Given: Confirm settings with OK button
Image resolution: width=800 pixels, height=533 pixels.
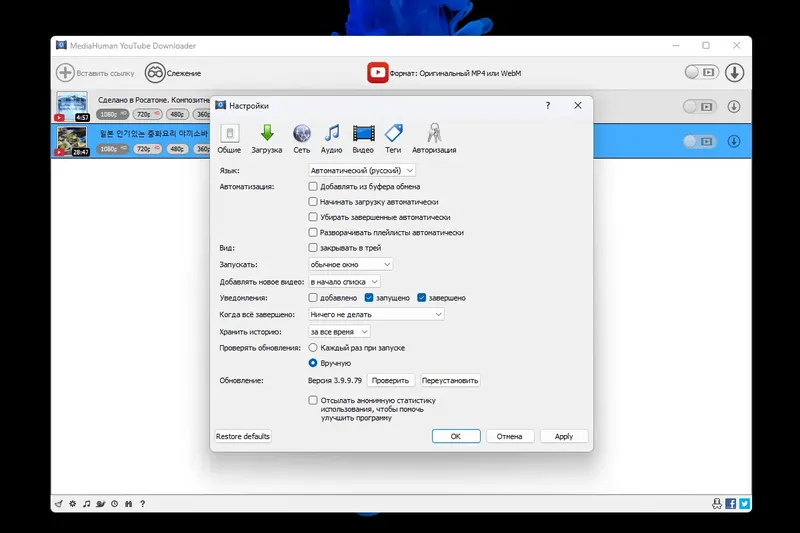Looking at the screenshot, I should point(456,436).
